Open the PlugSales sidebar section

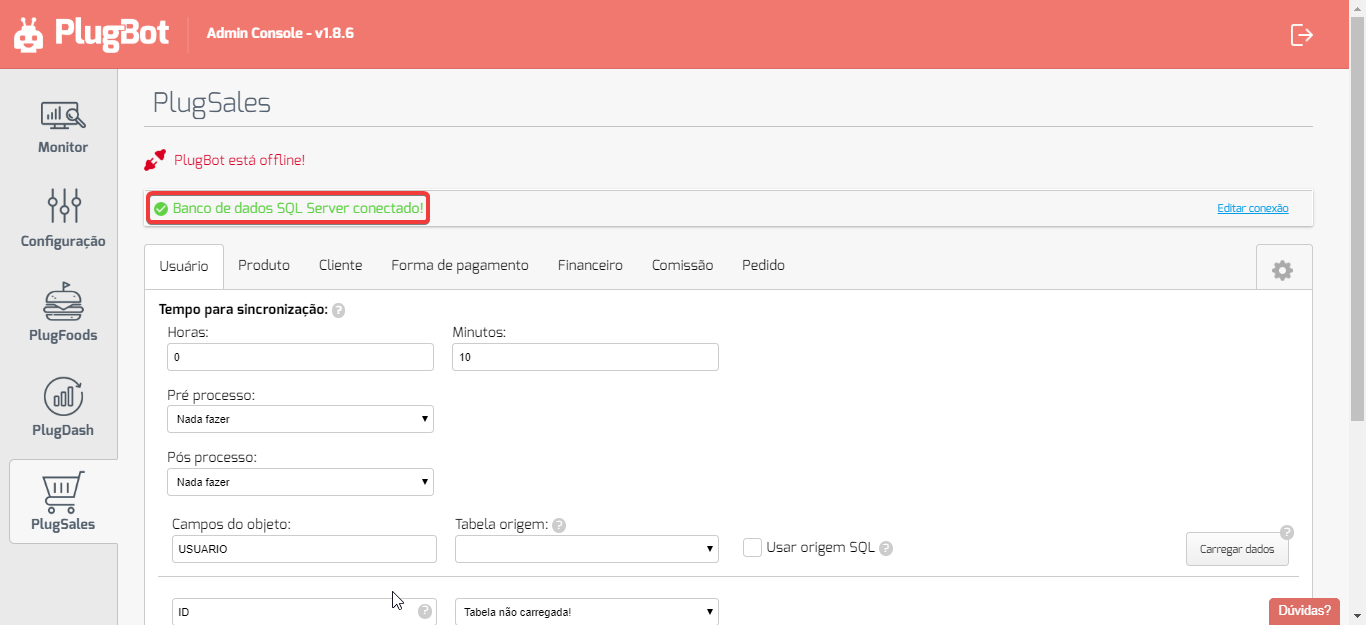click(63, 501)
